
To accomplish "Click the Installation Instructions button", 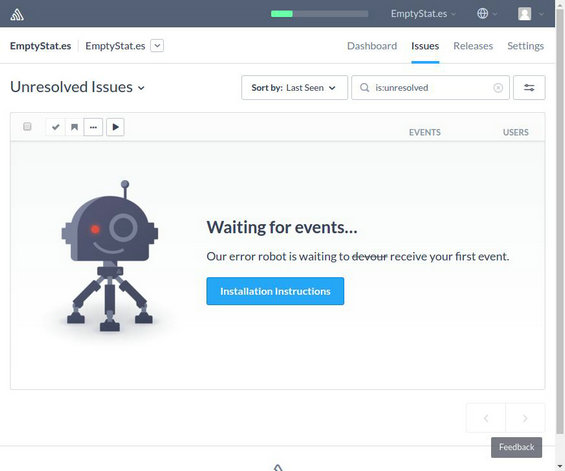I will (275, 291).
